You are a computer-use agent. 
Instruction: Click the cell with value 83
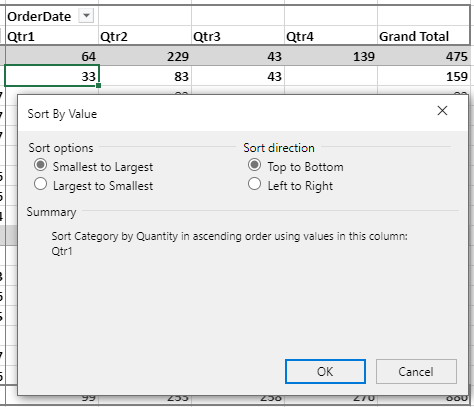[x=145, y=76]
